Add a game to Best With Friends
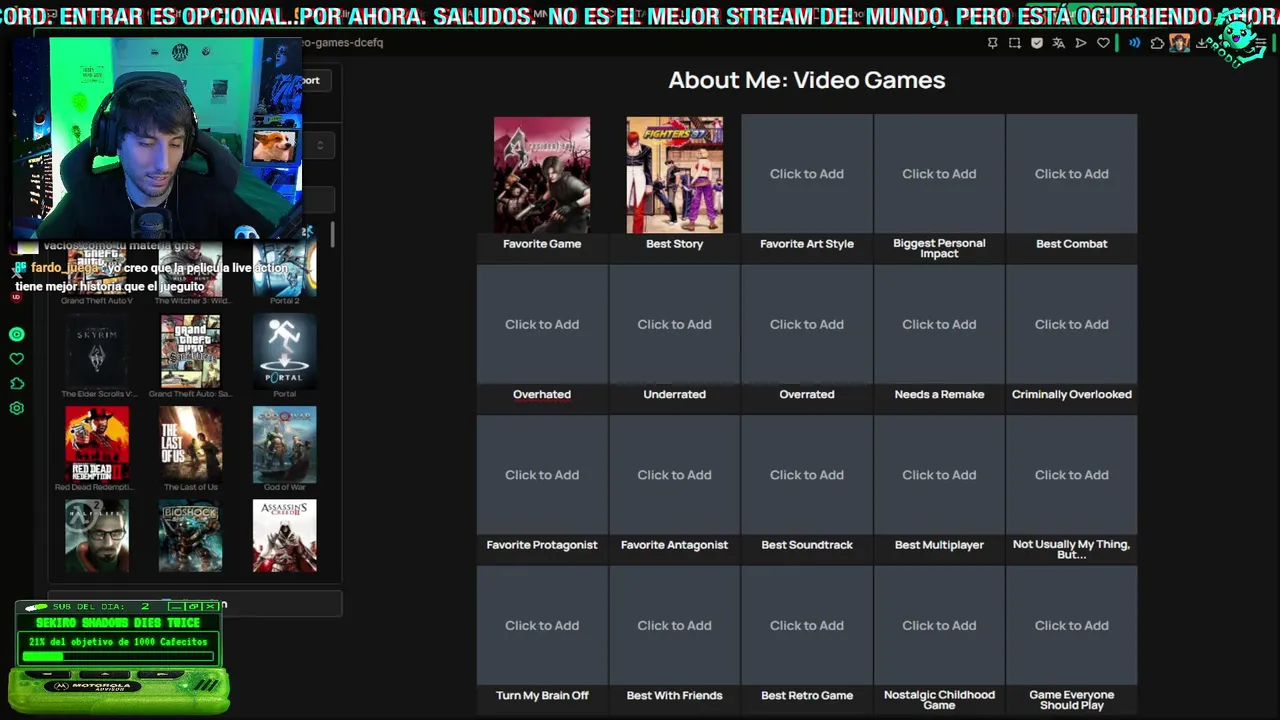Screen dimensions: 1280x720 [674, 625]
